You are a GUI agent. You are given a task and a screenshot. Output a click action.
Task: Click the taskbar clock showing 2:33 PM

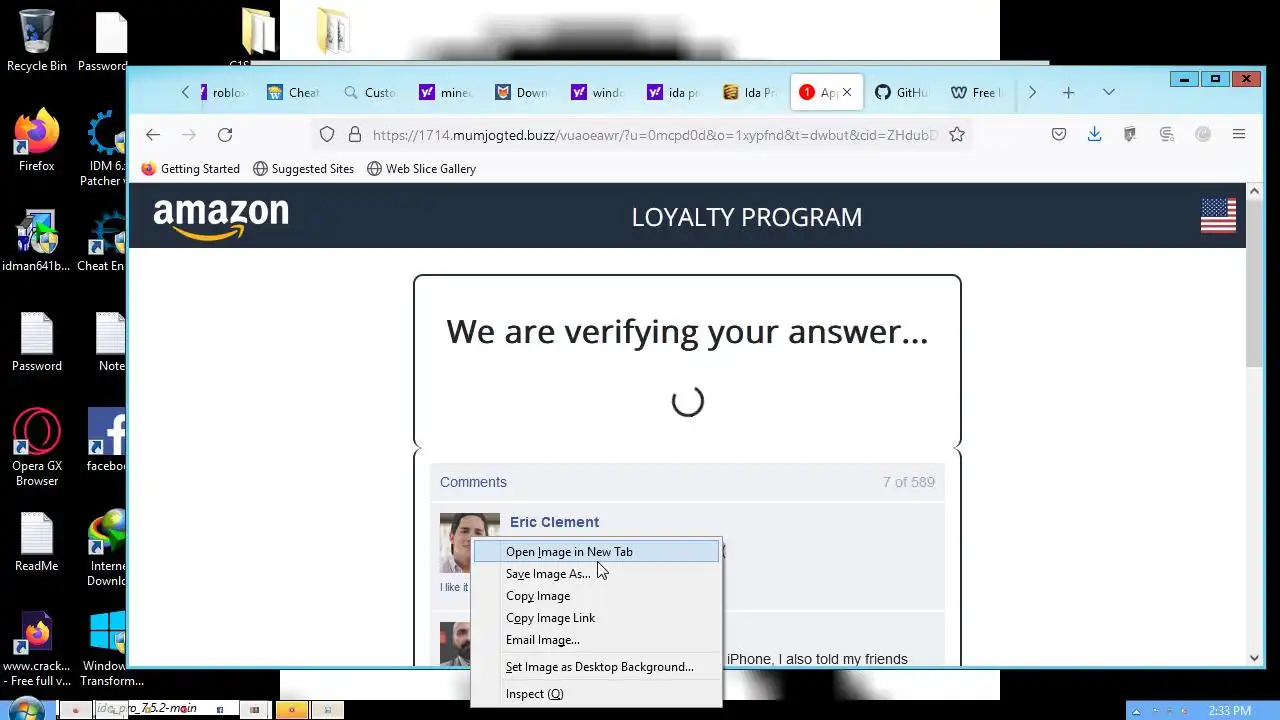click(1229, 711)
